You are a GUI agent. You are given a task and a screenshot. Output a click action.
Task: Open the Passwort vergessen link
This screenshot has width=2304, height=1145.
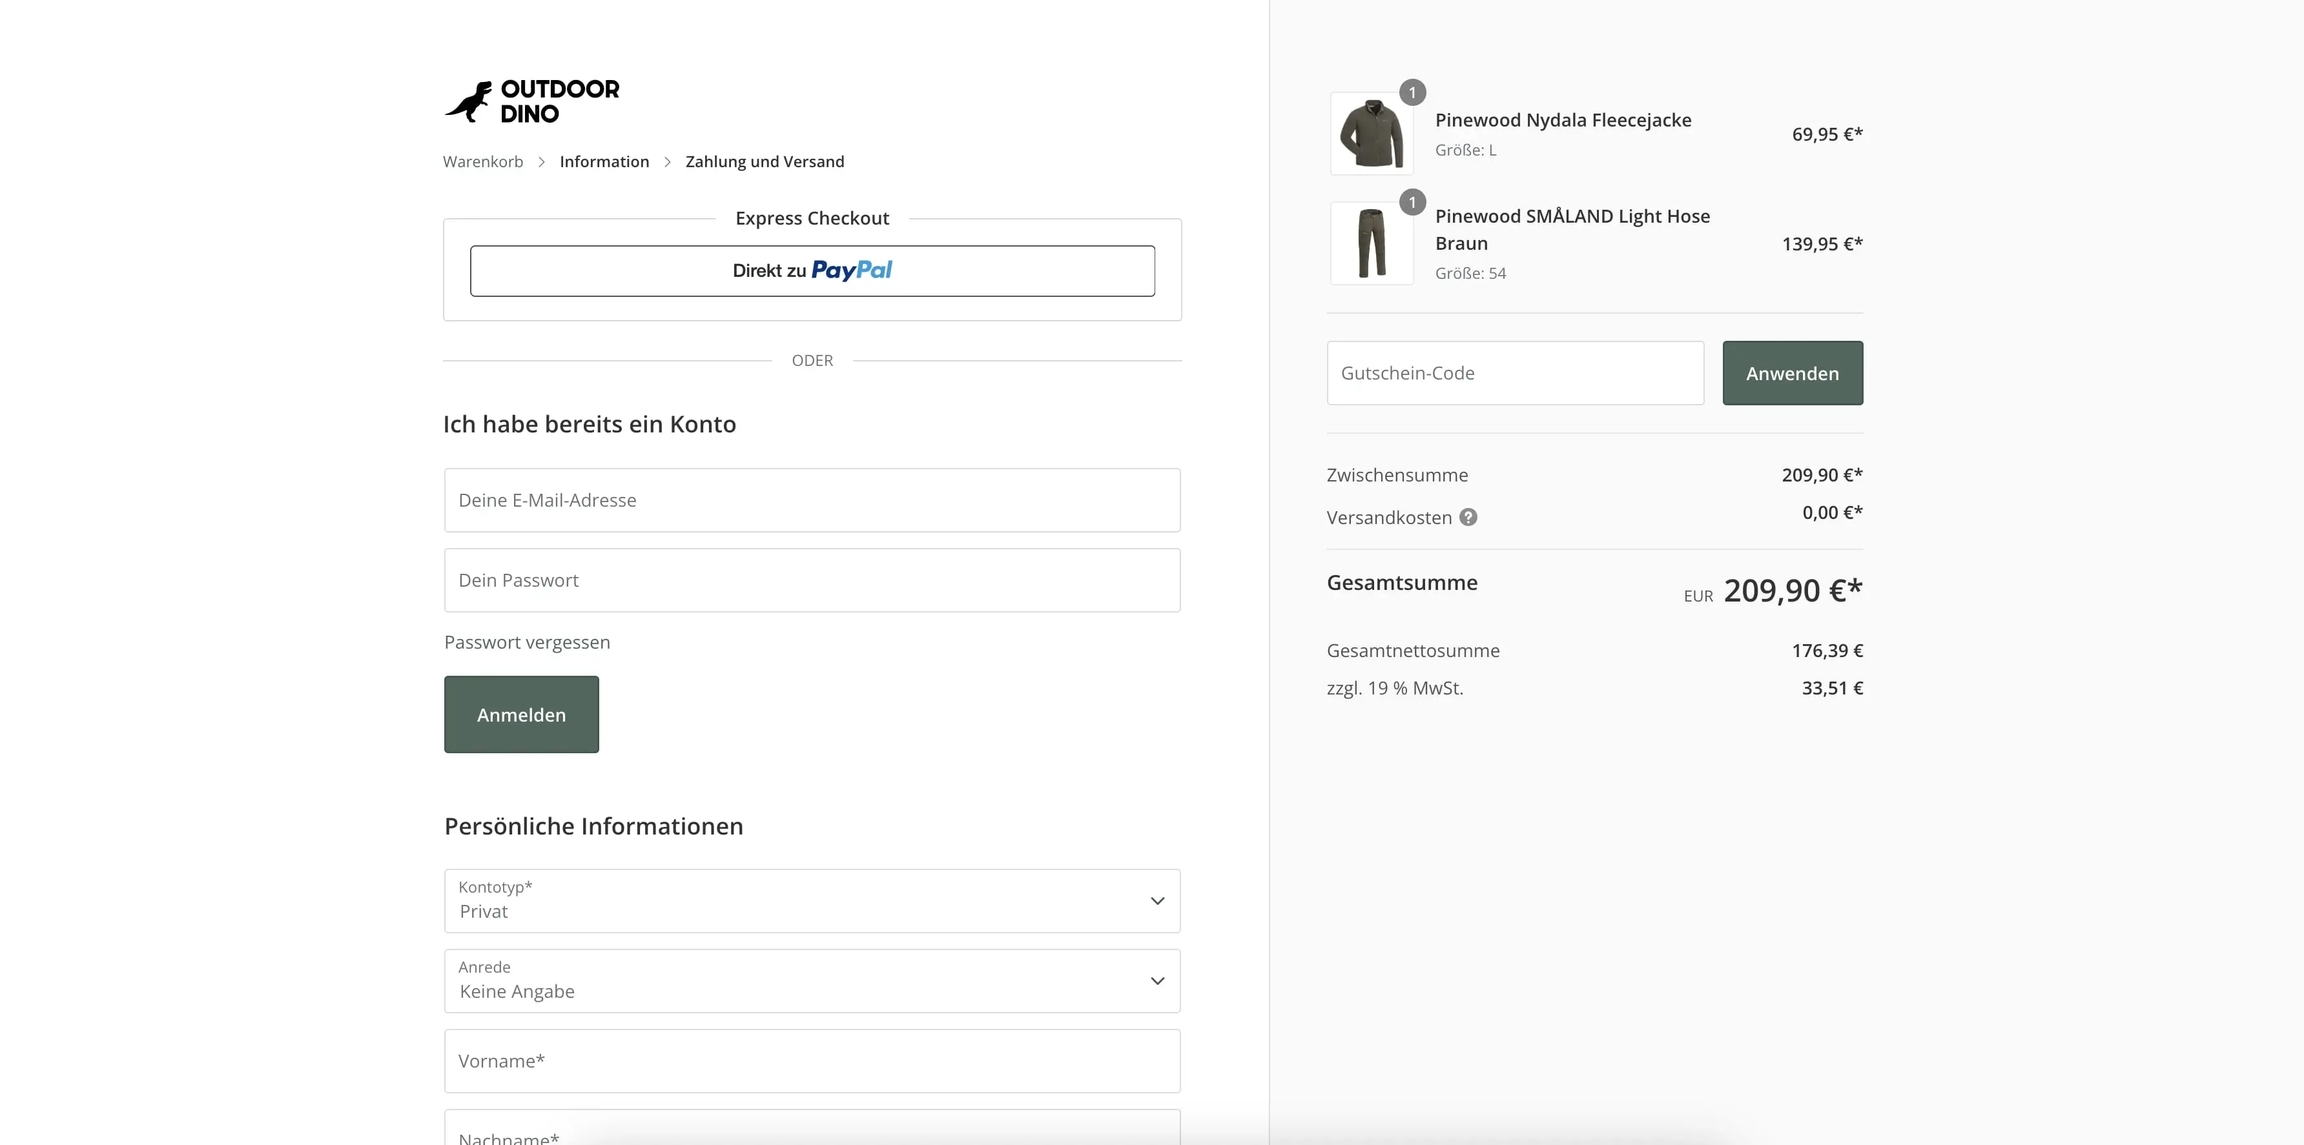(x=527, y=642)
